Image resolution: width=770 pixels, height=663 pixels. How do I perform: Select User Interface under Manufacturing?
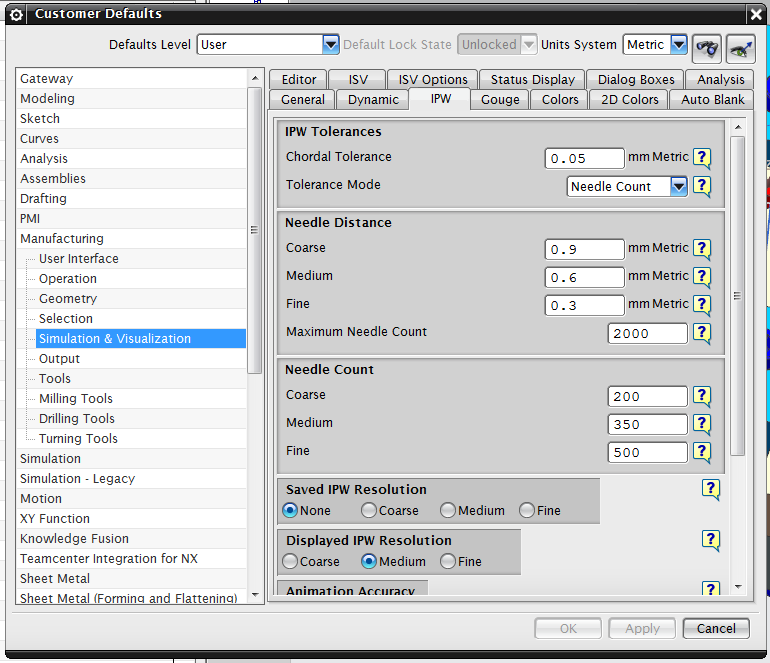(141, 259)
